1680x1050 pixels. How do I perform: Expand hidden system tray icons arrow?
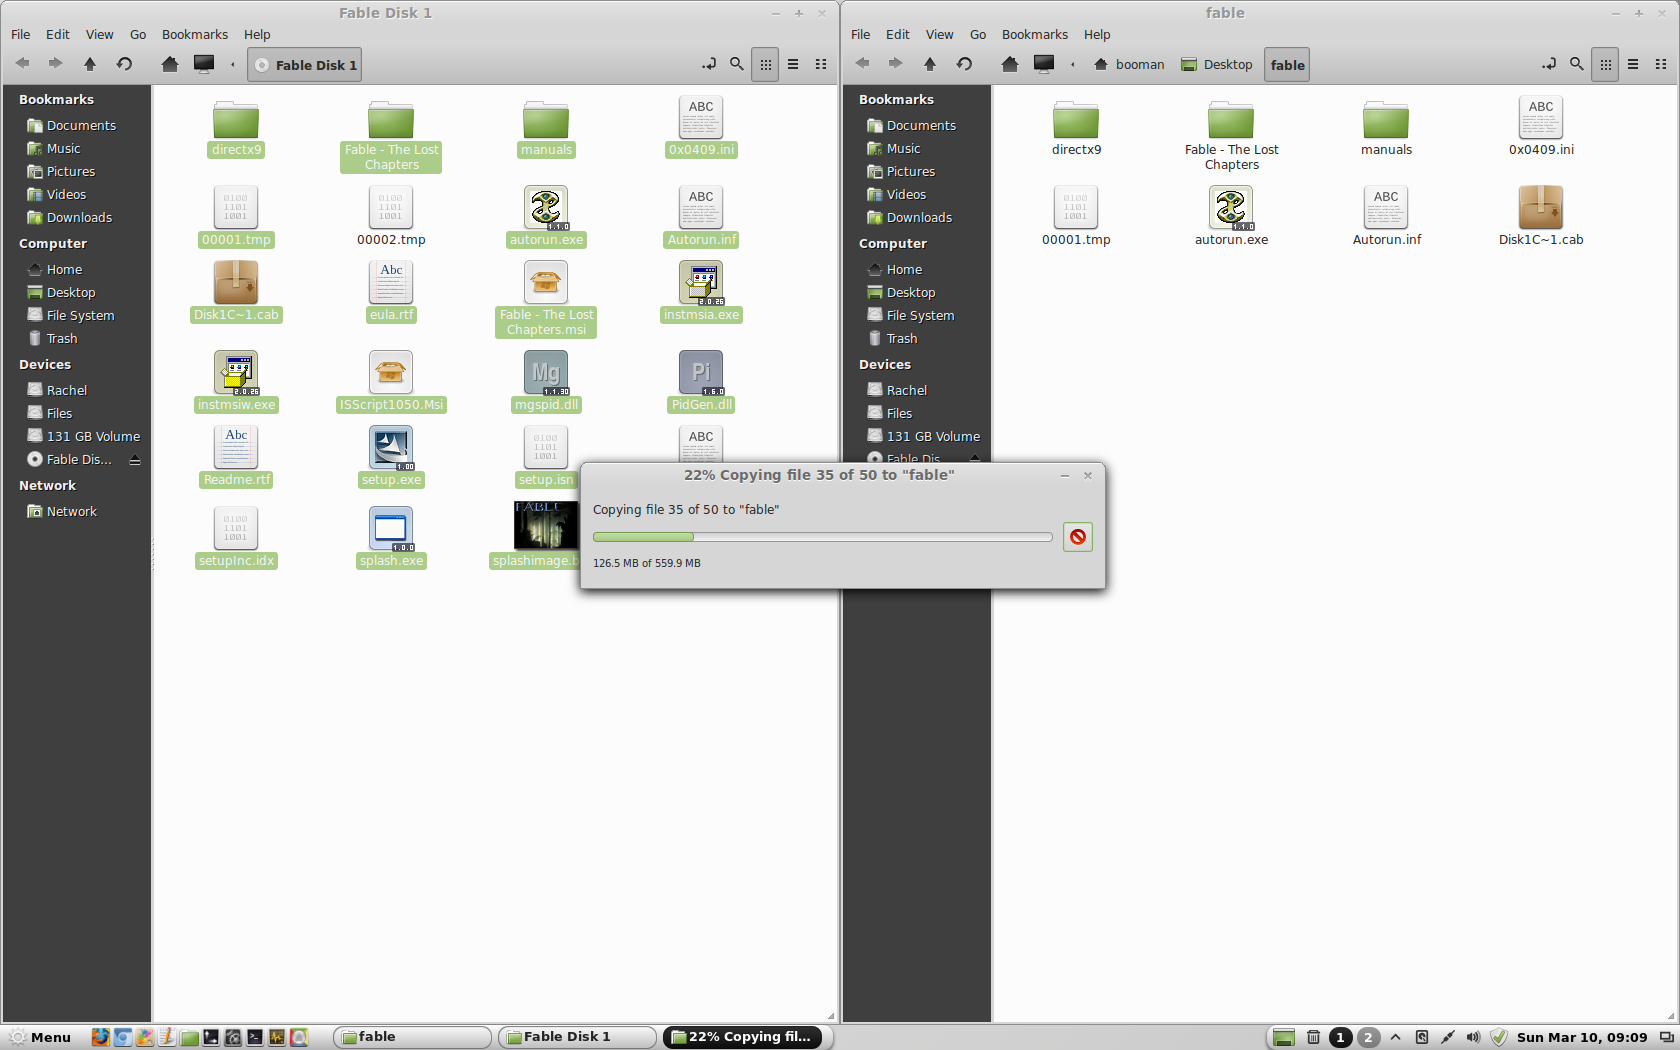click(x=1395, y=1037)
